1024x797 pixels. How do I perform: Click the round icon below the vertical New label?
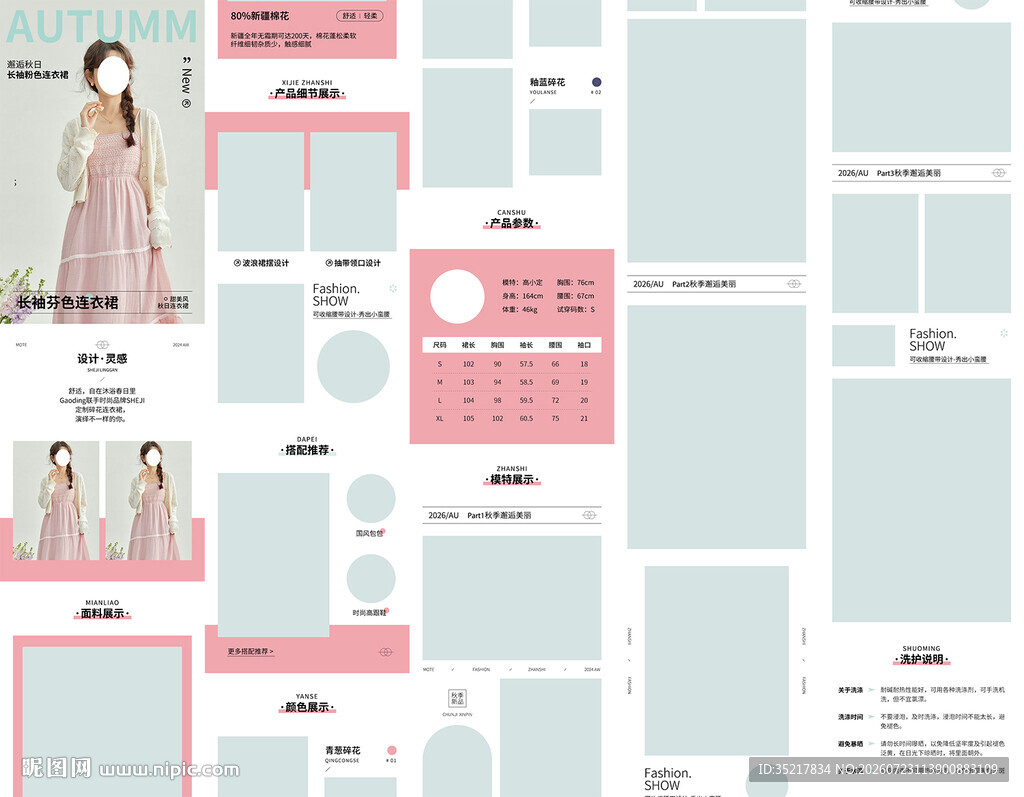tap(186, 103)
